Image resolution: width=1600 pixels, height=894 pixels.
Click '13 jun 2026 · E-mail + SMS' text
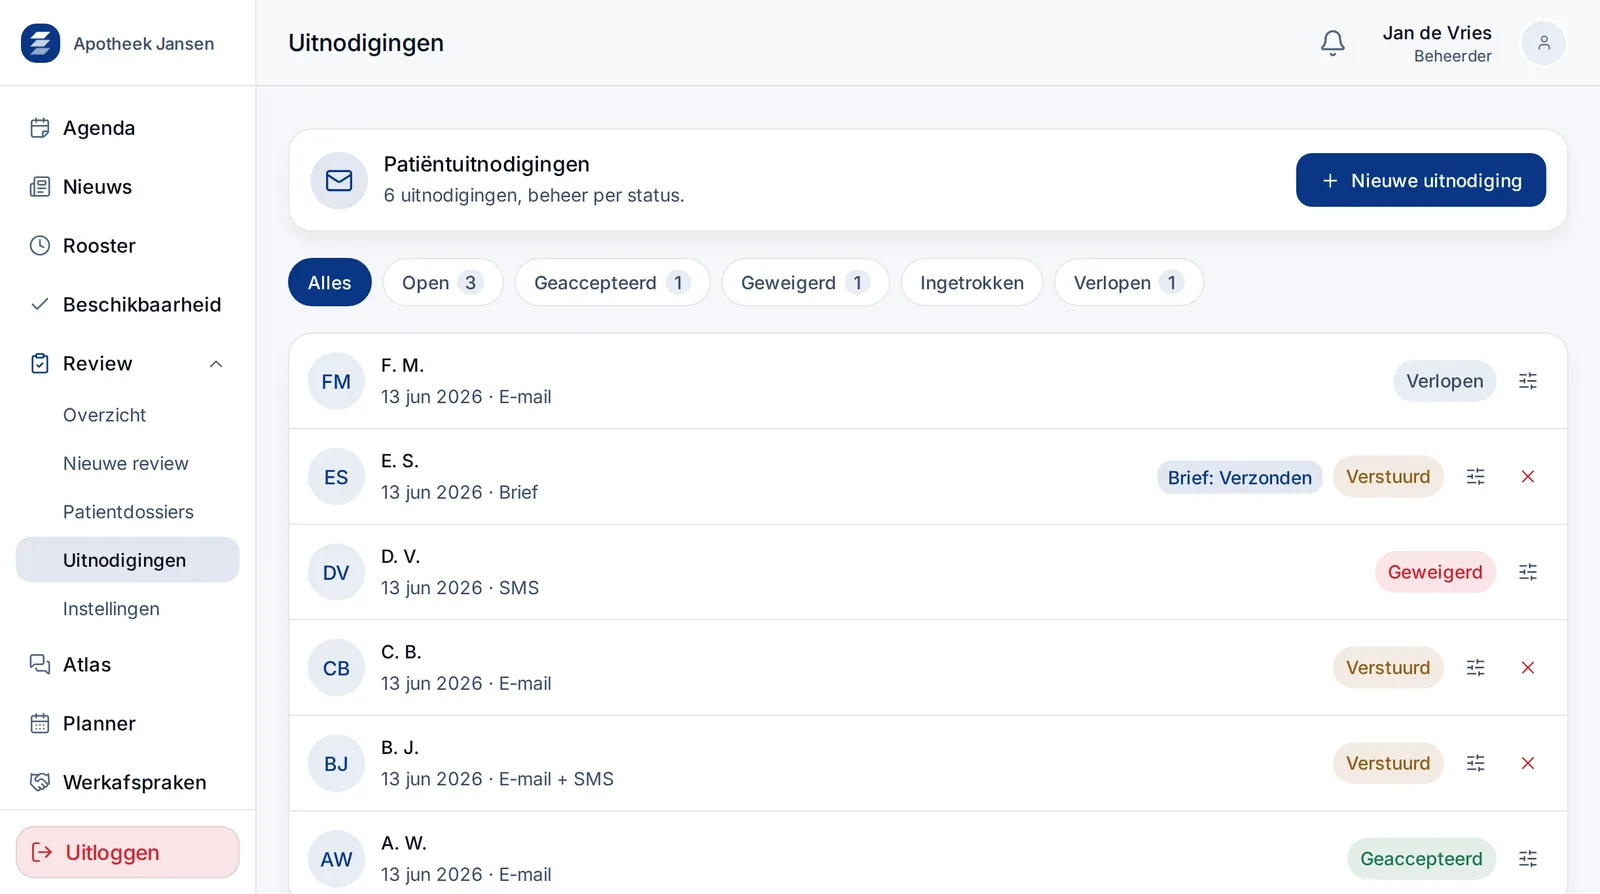[497, 779]
